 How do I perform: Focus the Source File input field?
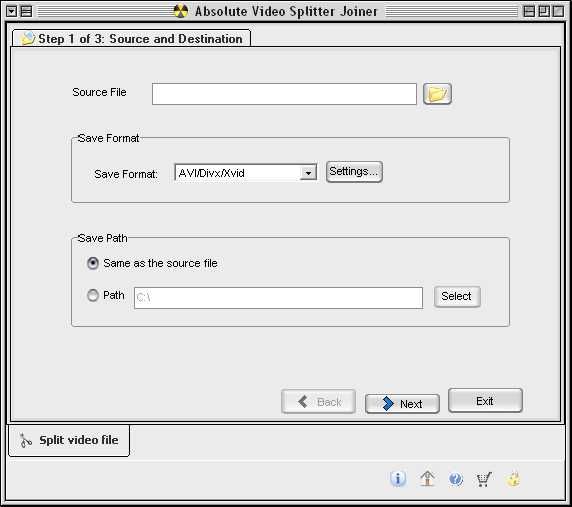[x=284, y=94]
